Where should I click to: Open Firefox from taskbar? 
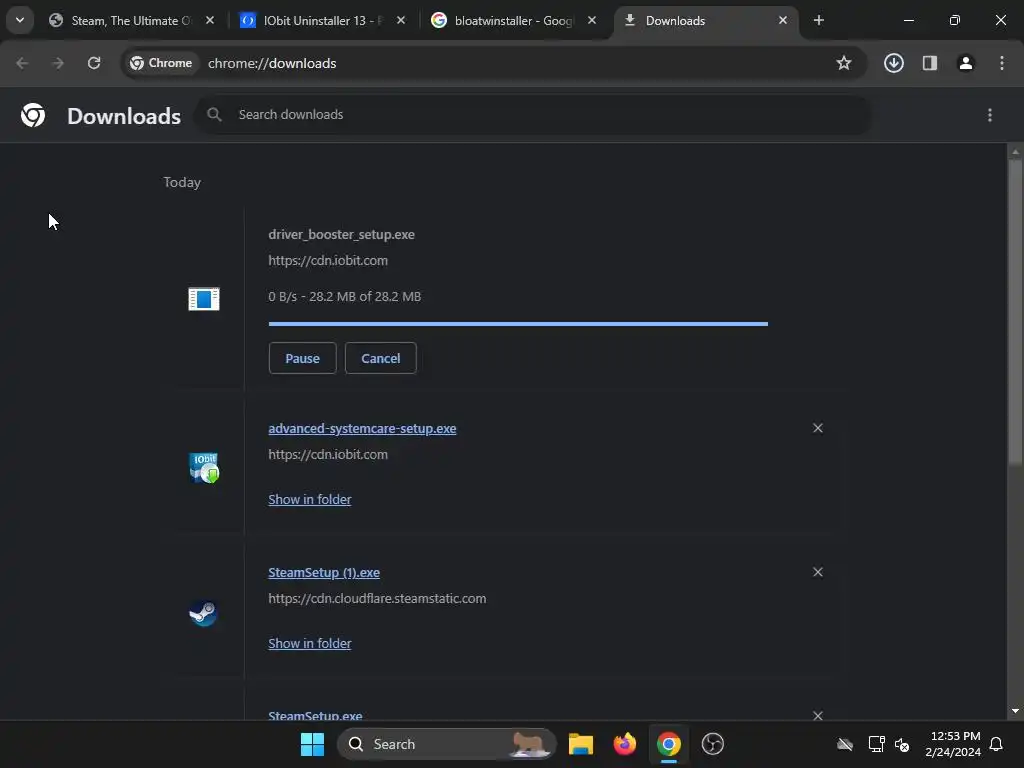[x=625, y=744]
